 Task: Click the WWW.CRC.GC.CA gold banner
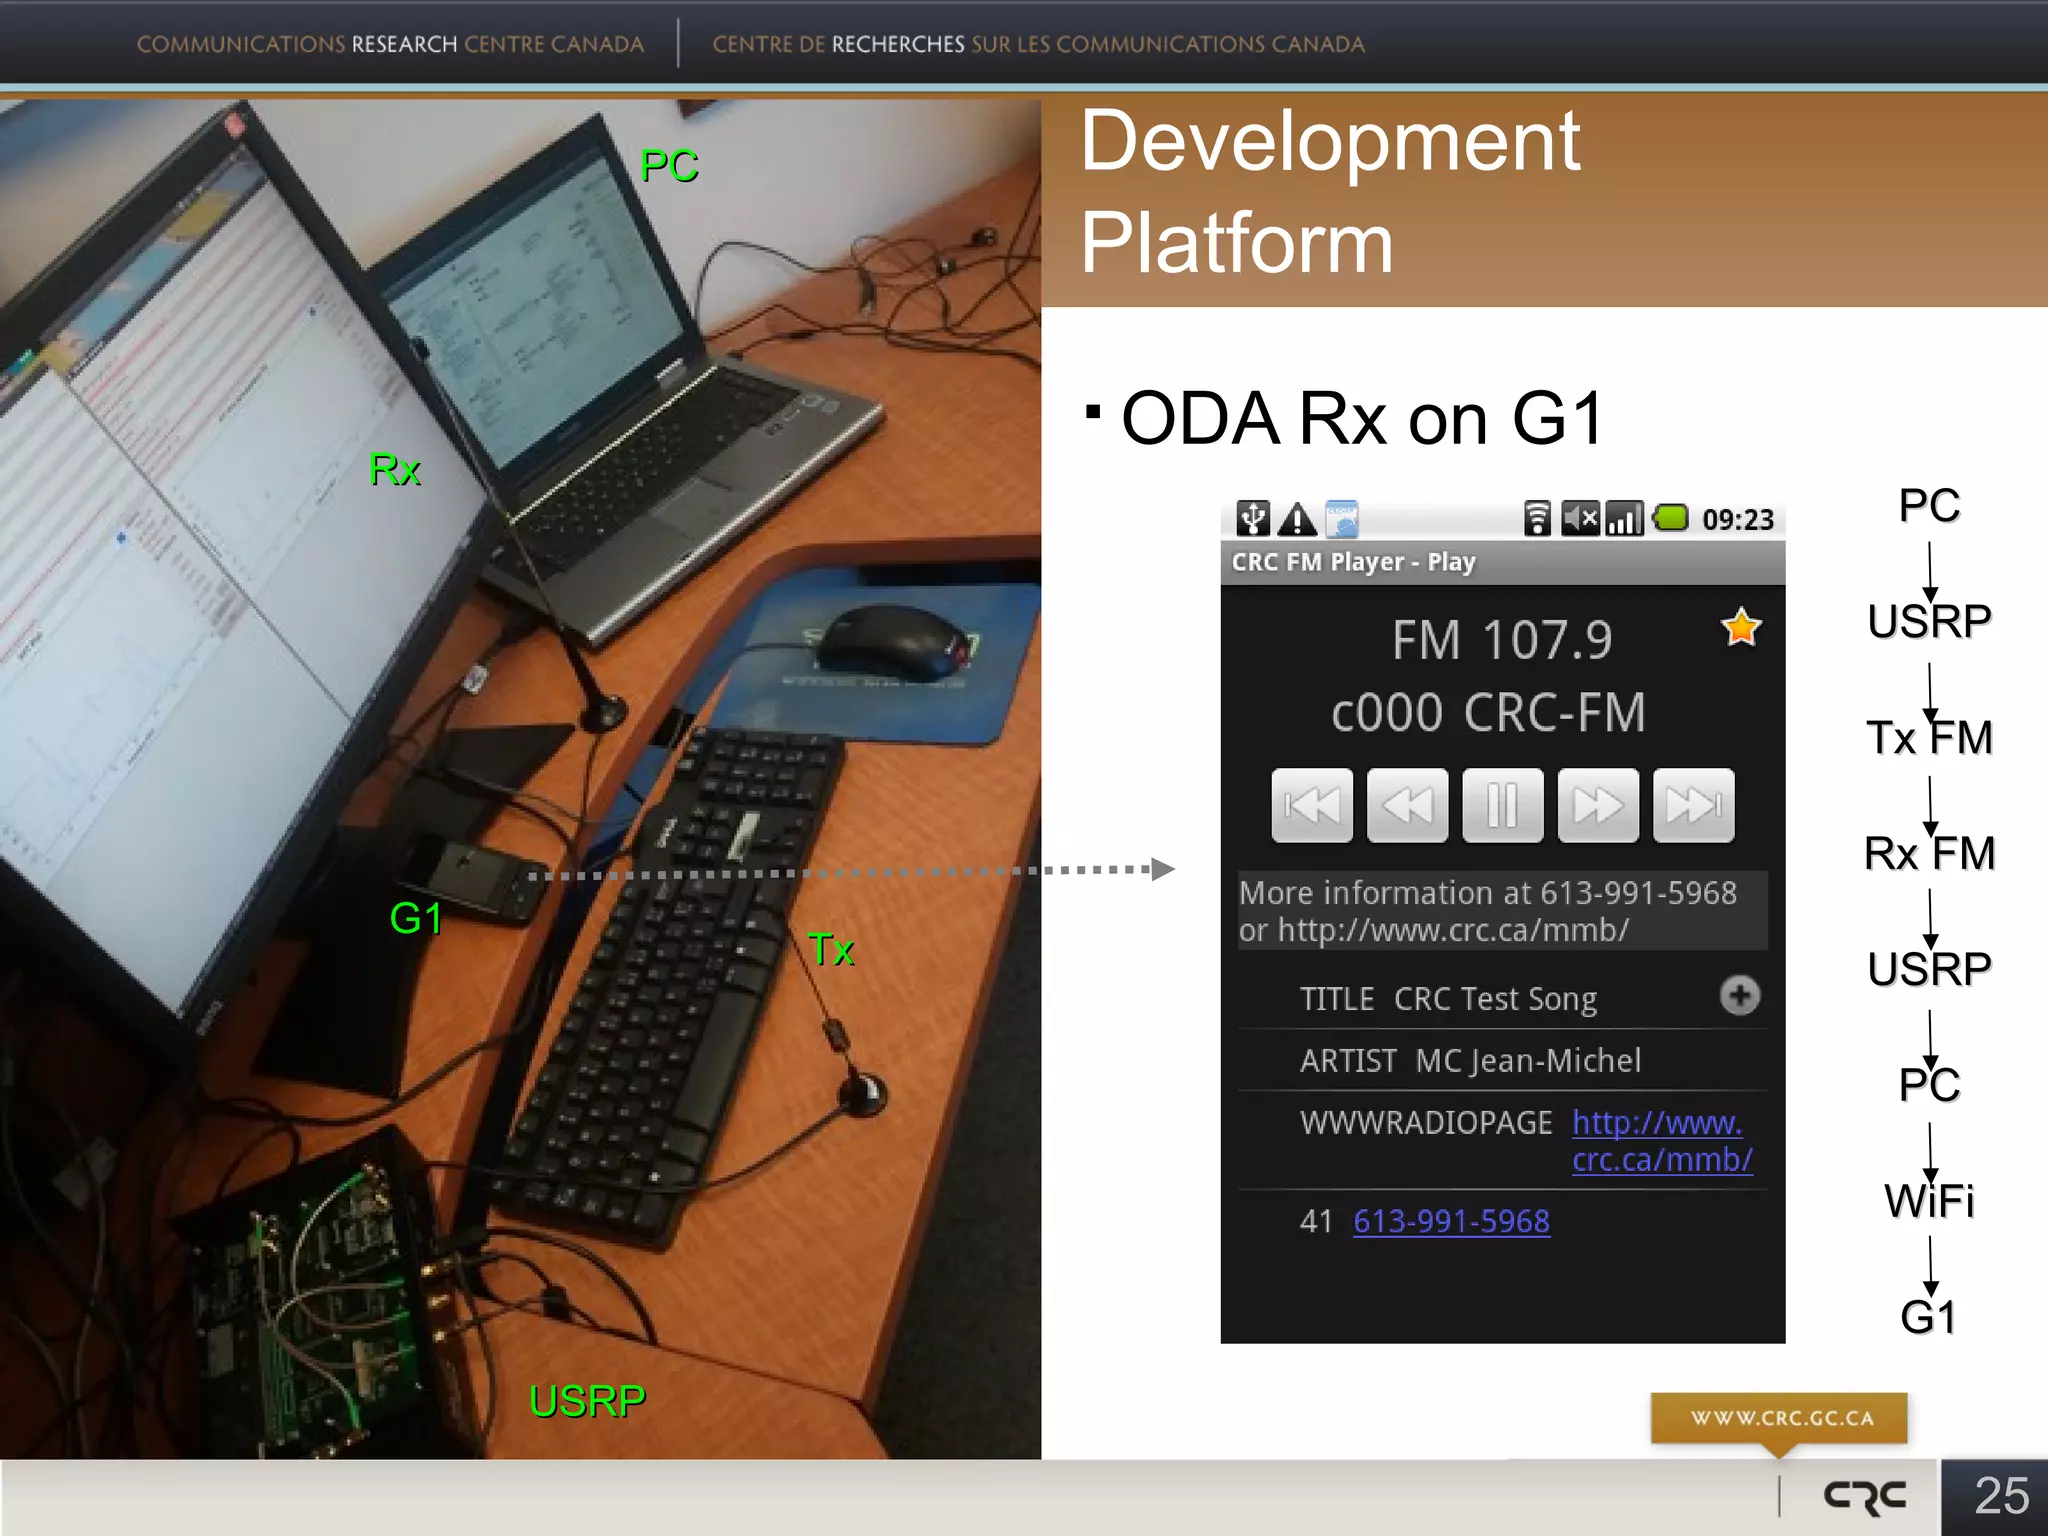[x=1779, y=1417]
